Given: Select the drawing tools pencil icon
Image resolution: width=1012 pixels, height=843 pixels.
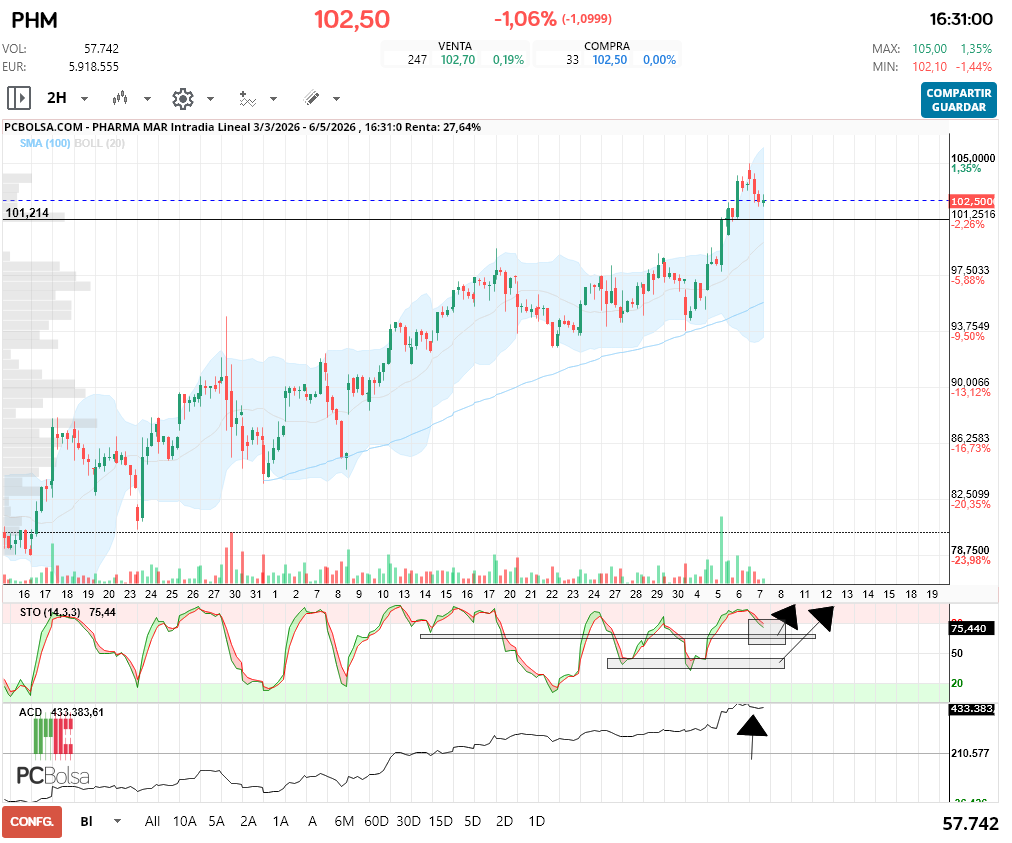Looking at the screenshot, I should click(311, 98).
